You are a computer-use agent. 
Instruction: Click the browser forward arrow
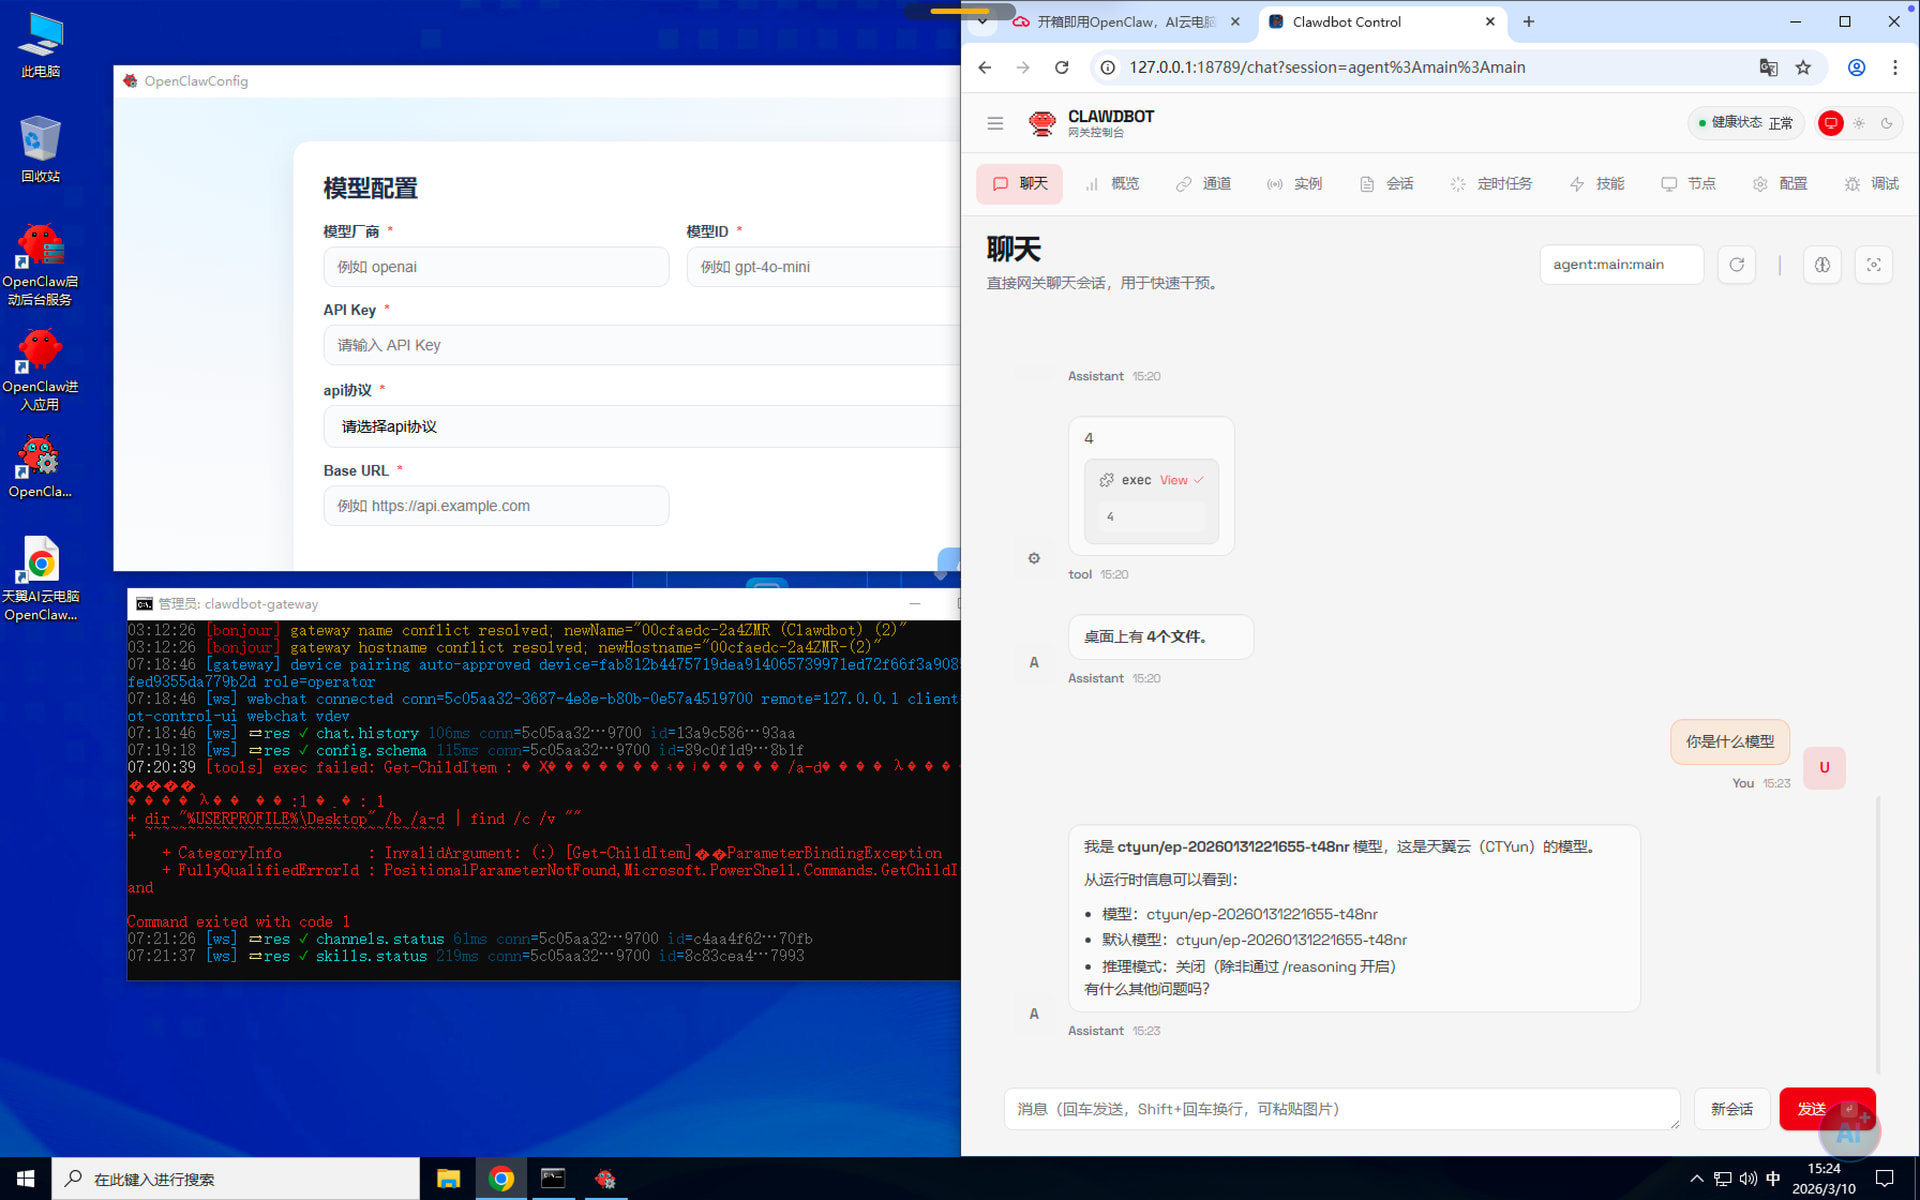pyautogui.click(x=1022, y=67)
